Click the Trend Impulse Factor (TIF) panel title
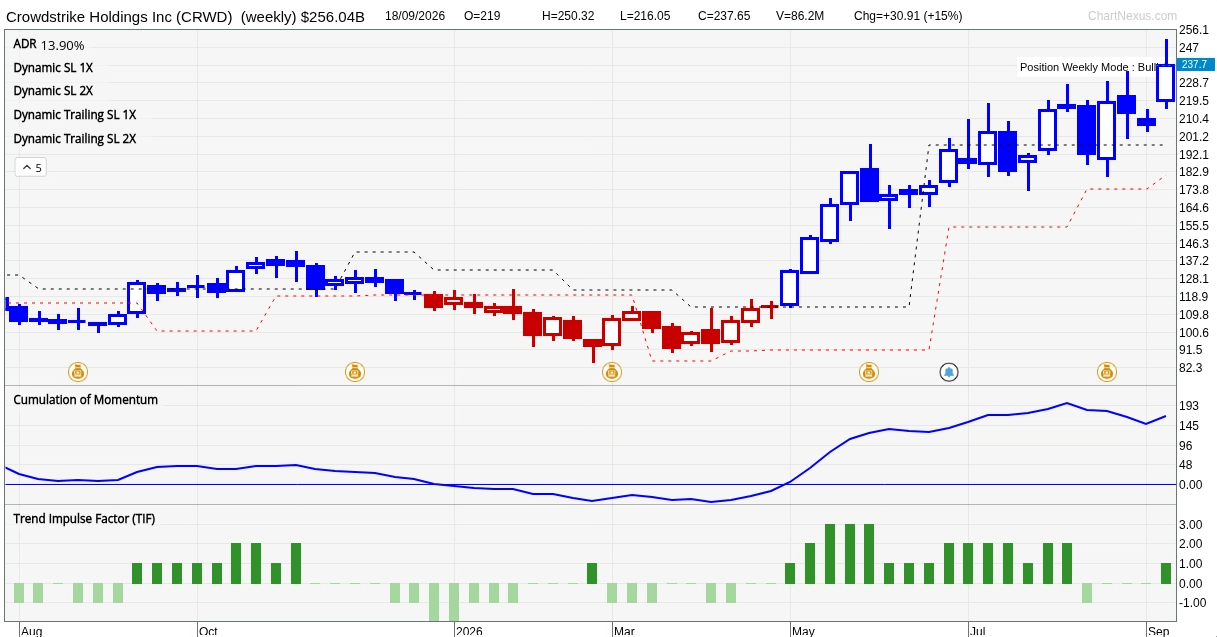 85,518
